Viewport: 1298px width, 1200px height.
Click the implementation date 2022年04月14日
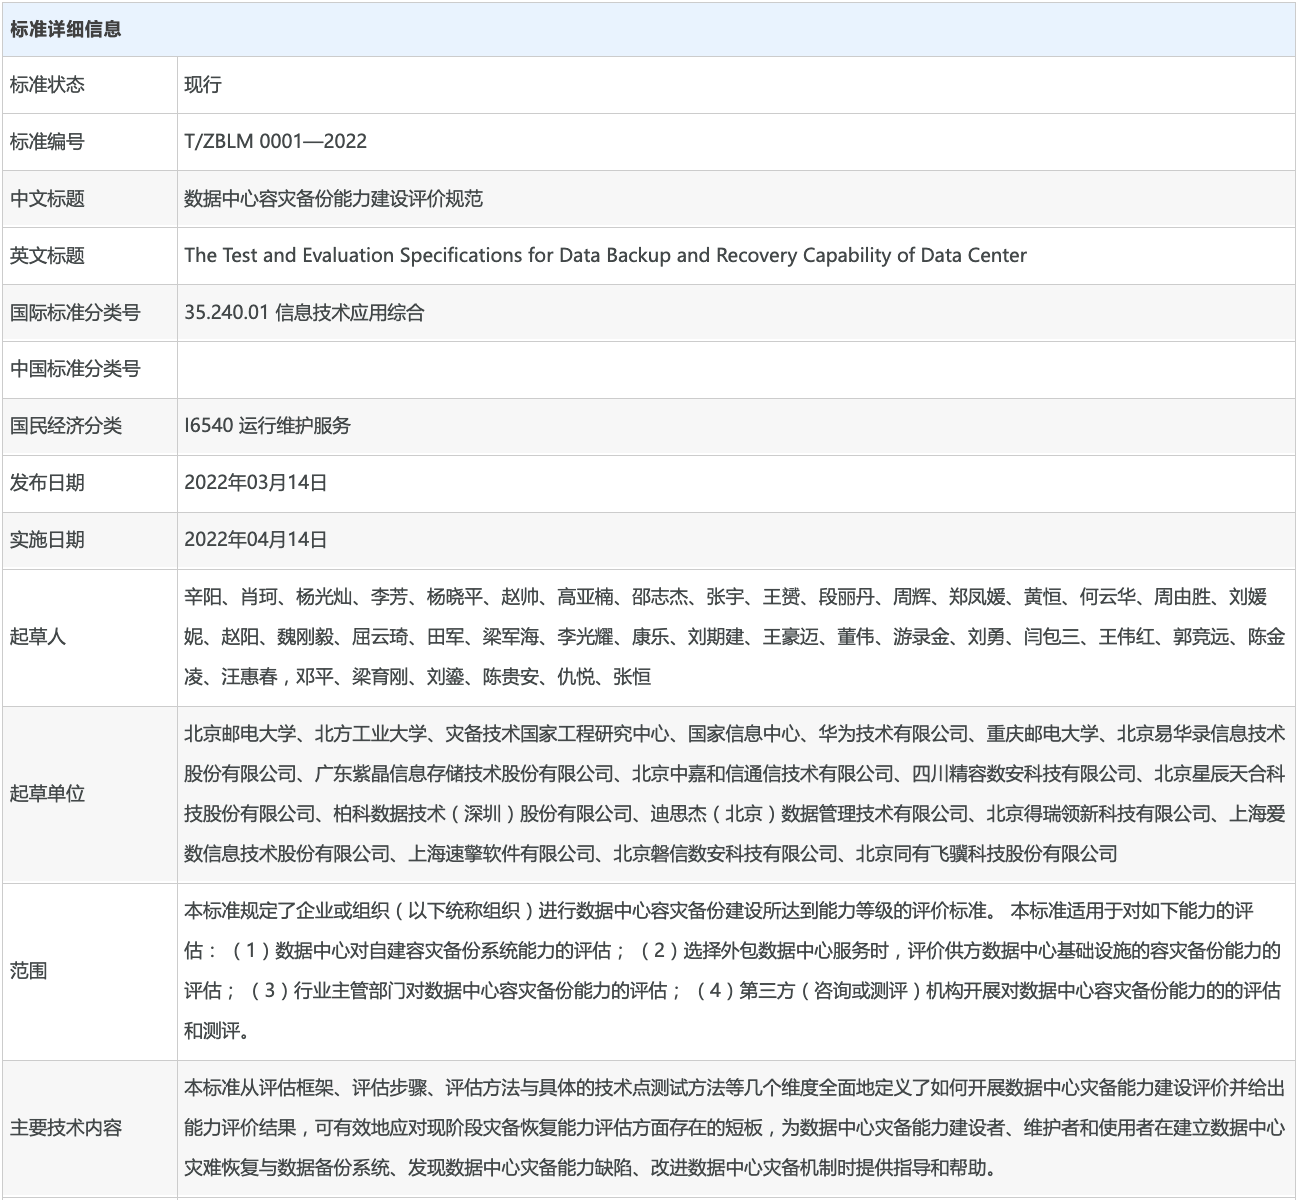(256, 540)
